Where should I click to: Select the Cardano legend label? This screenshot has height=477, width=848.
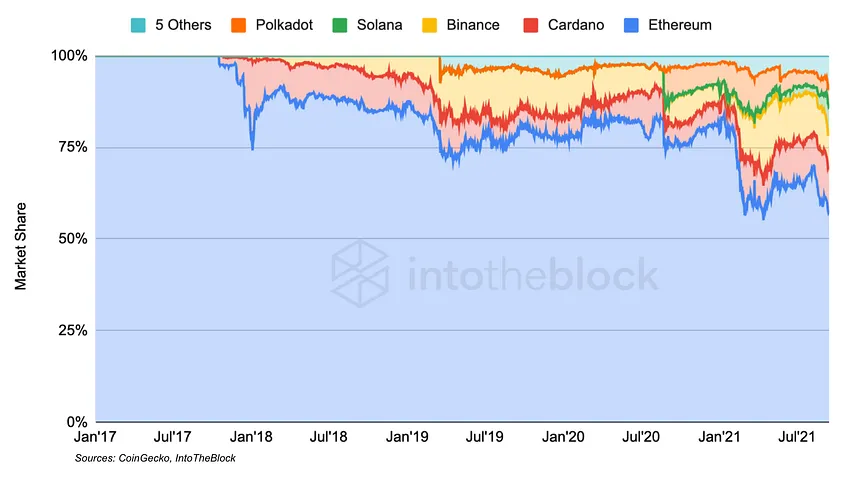576,25
